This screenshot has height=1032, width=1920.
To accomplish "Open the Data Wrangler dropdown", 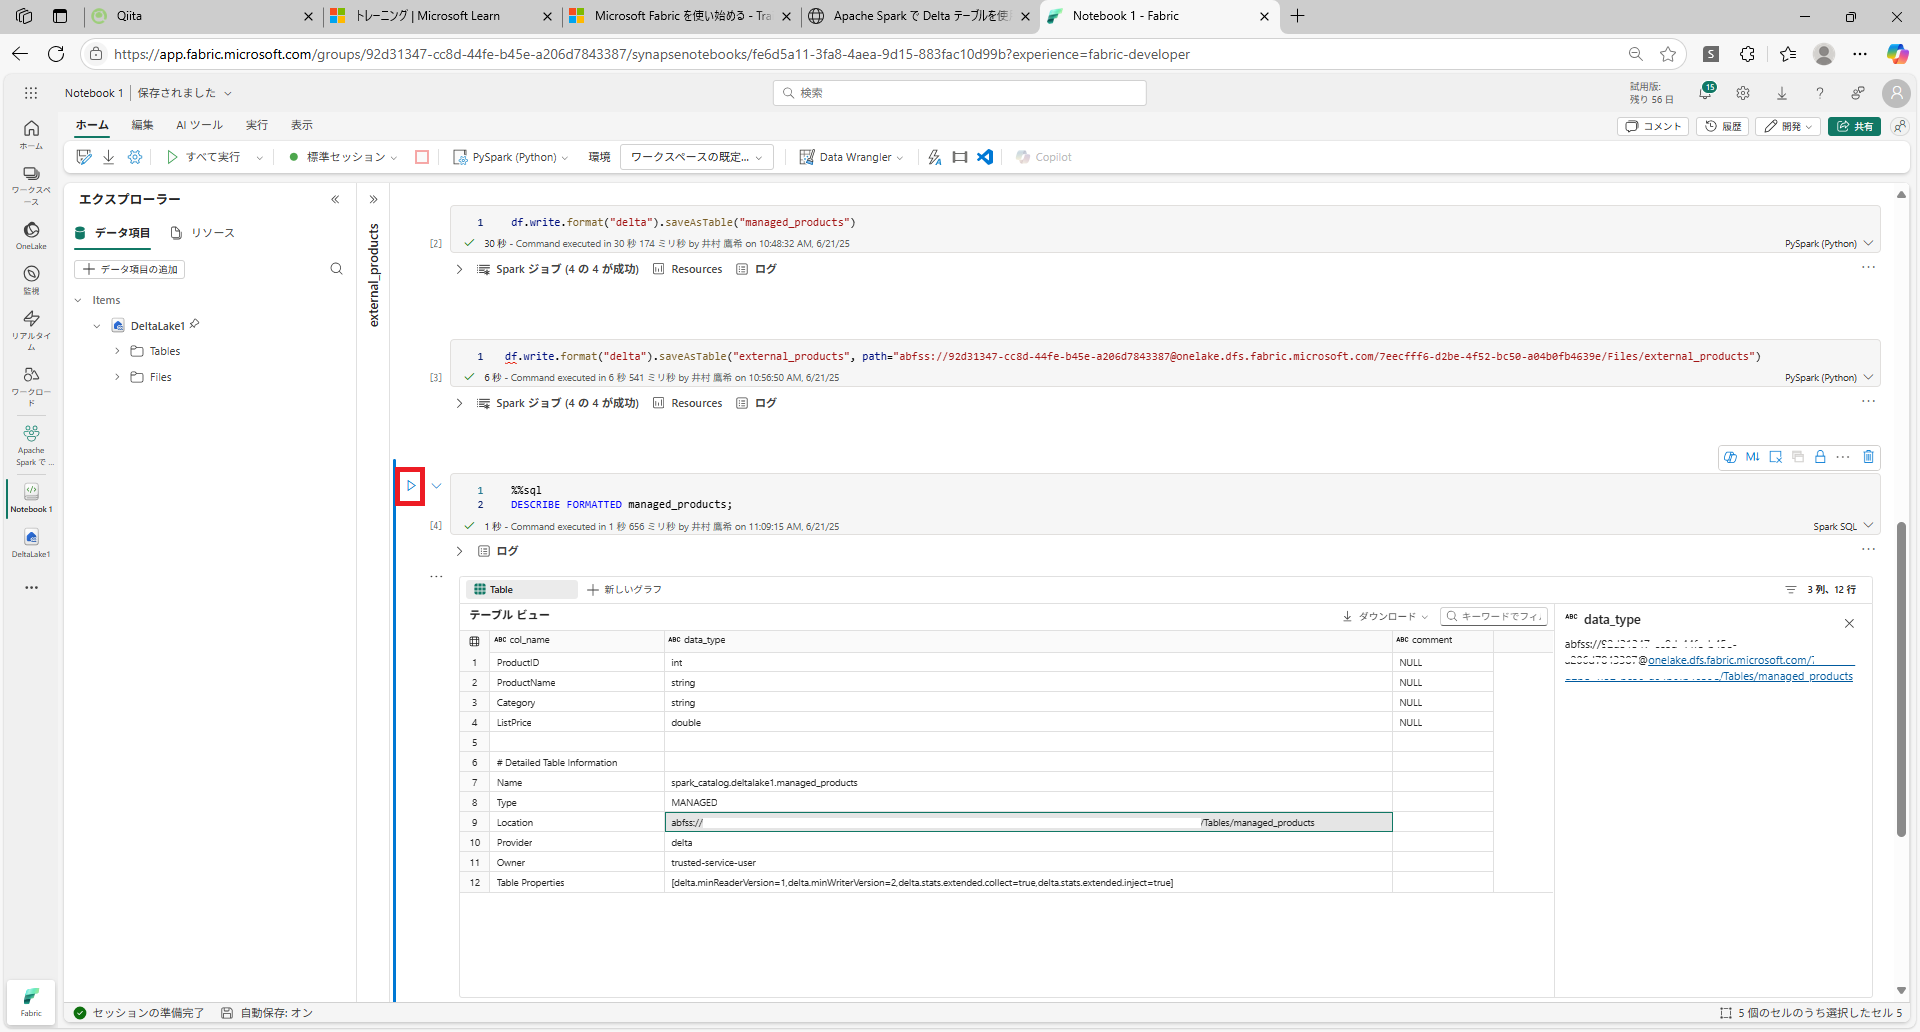I will (x=851, y=157).
